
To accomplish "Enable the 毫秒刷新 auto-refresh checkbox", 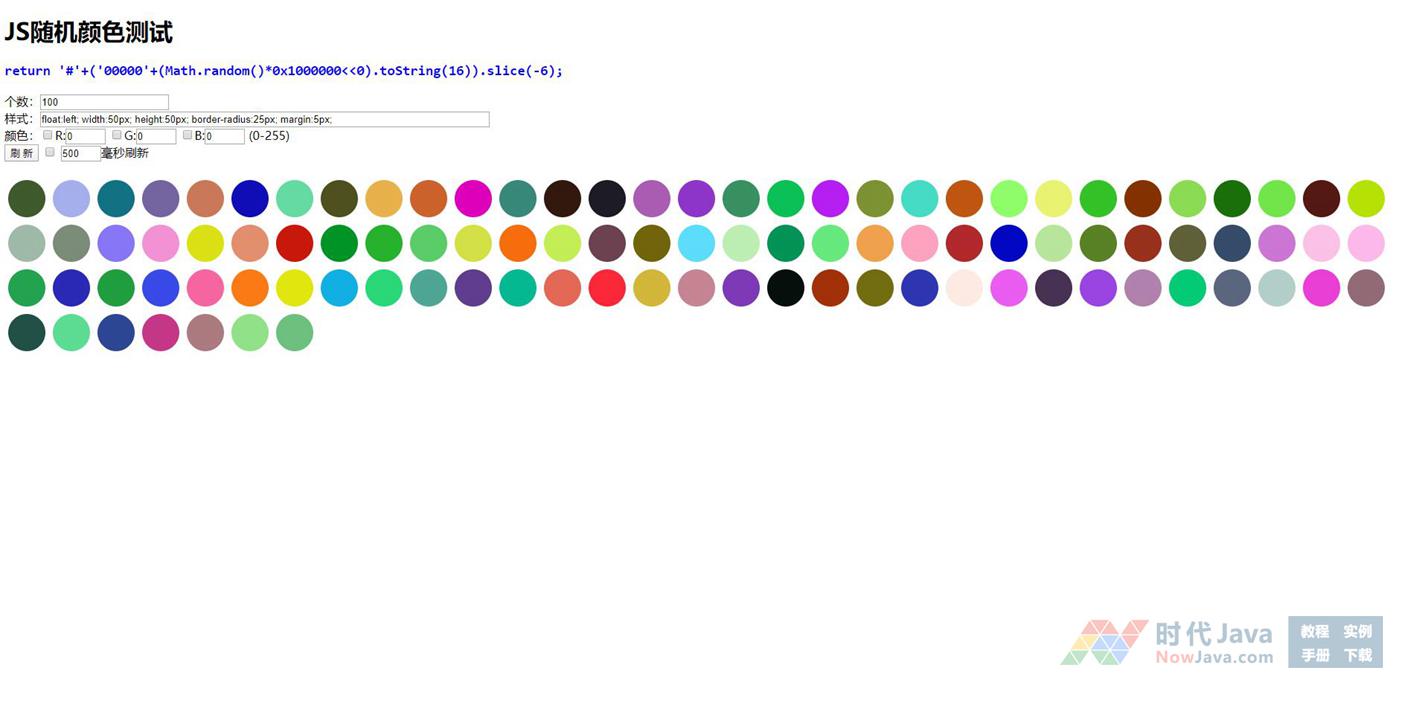I will point(50,152).
